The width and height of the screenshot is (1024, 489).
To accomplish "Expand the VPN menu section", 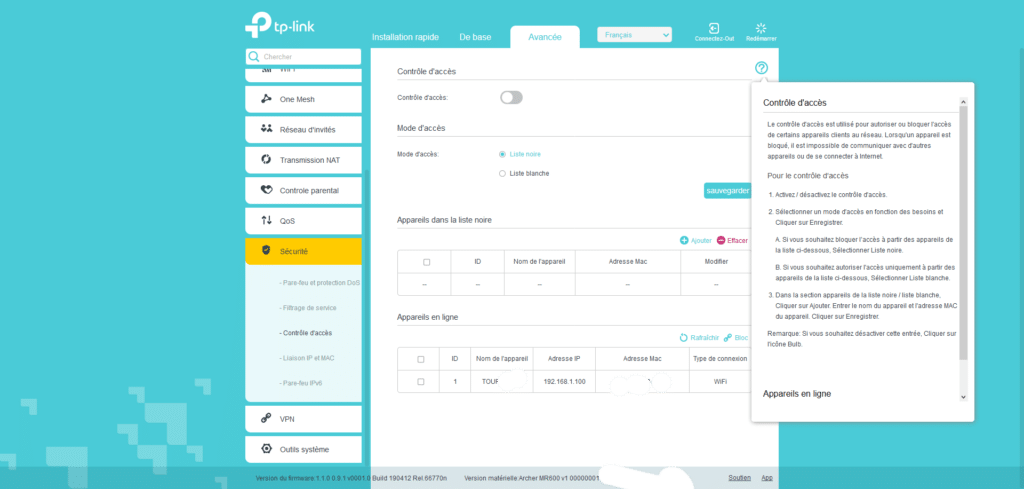I will pyautogui.click(x=303, y=419).
